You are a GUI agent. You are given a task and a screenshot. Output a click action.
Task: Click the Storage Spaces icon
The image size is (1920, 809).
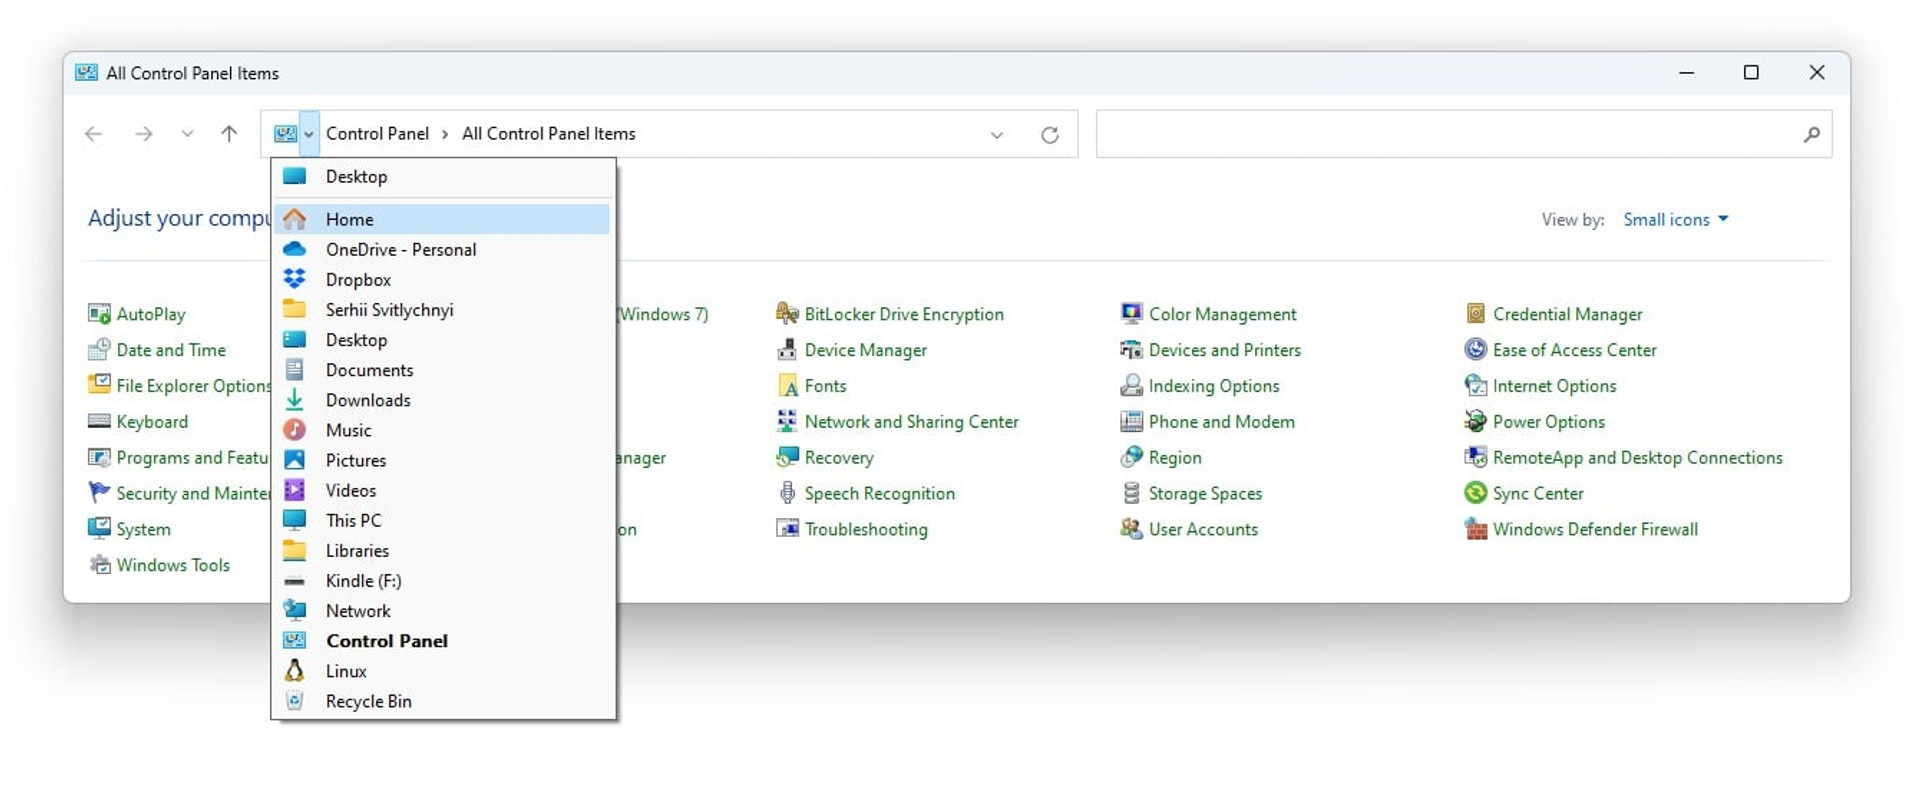[x=1131, y=493]
